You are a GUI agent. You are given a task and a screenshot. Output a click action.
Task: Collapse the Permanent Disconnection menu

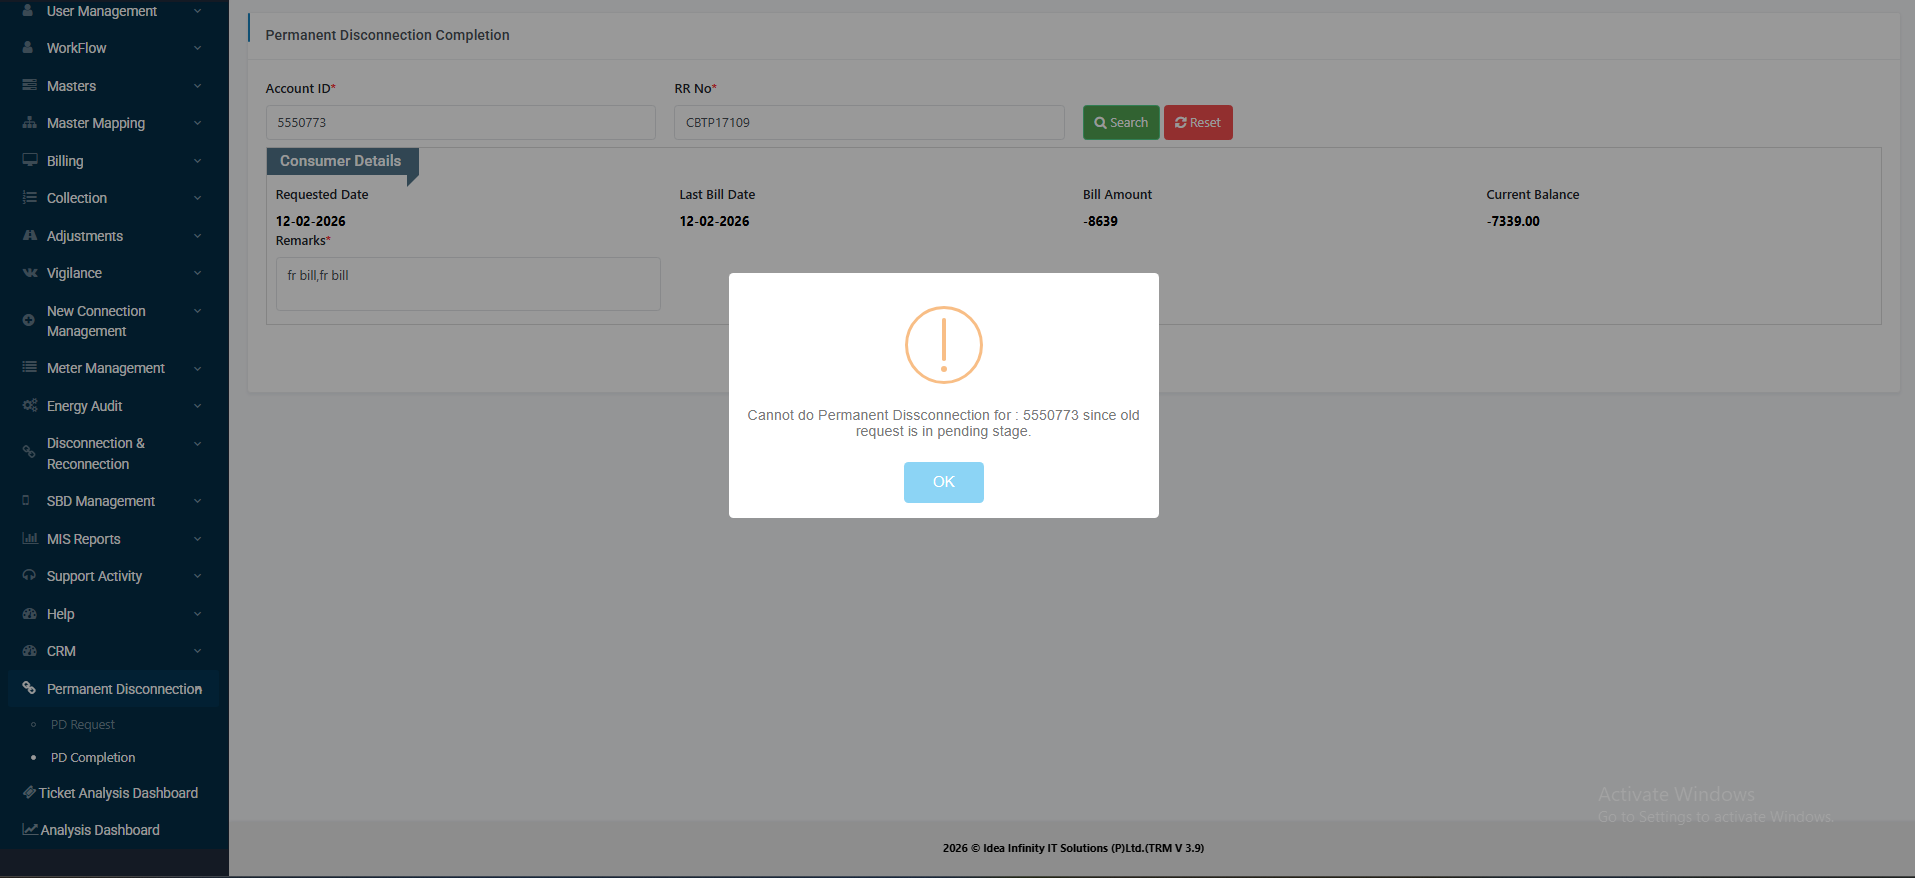[x=113, y=689]
